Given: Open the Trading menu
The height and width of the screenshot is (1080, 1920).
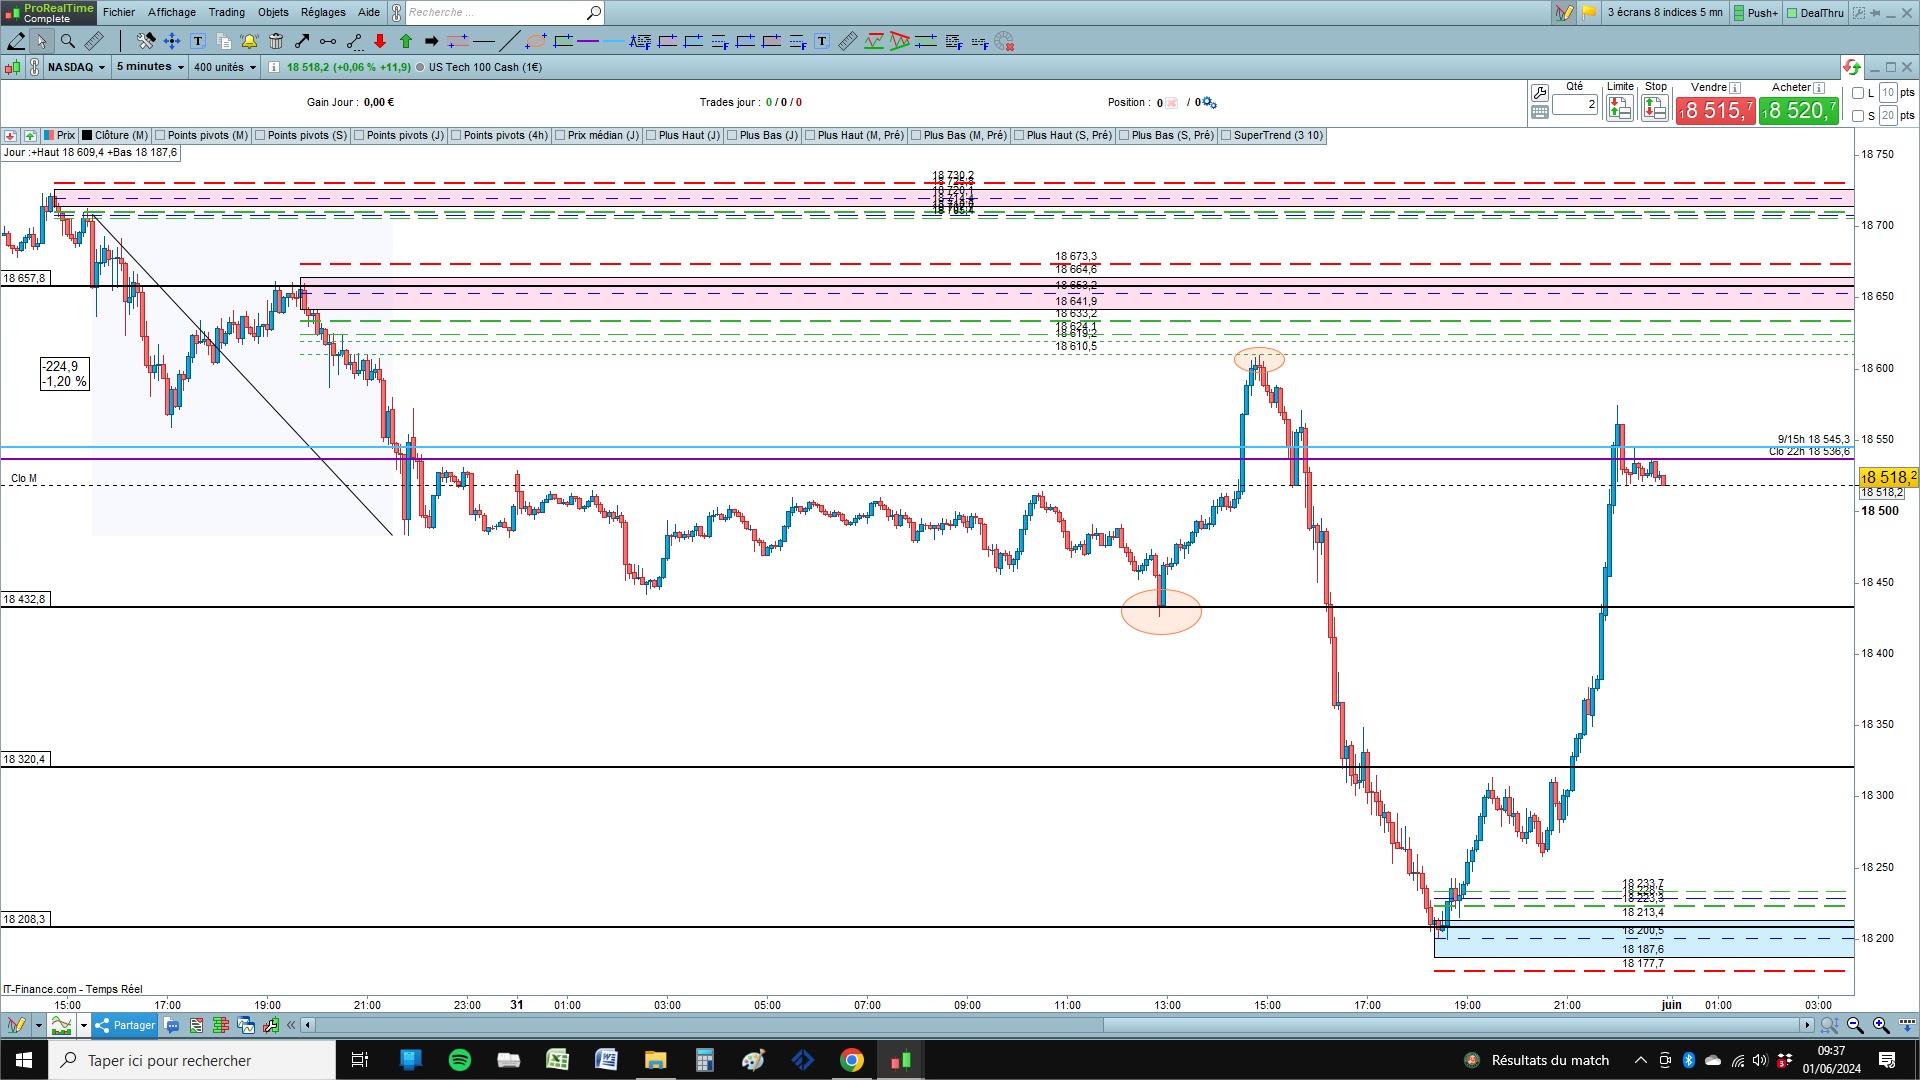Looking at the screenshot, I should pyautogui.click(x=226, y=12).
